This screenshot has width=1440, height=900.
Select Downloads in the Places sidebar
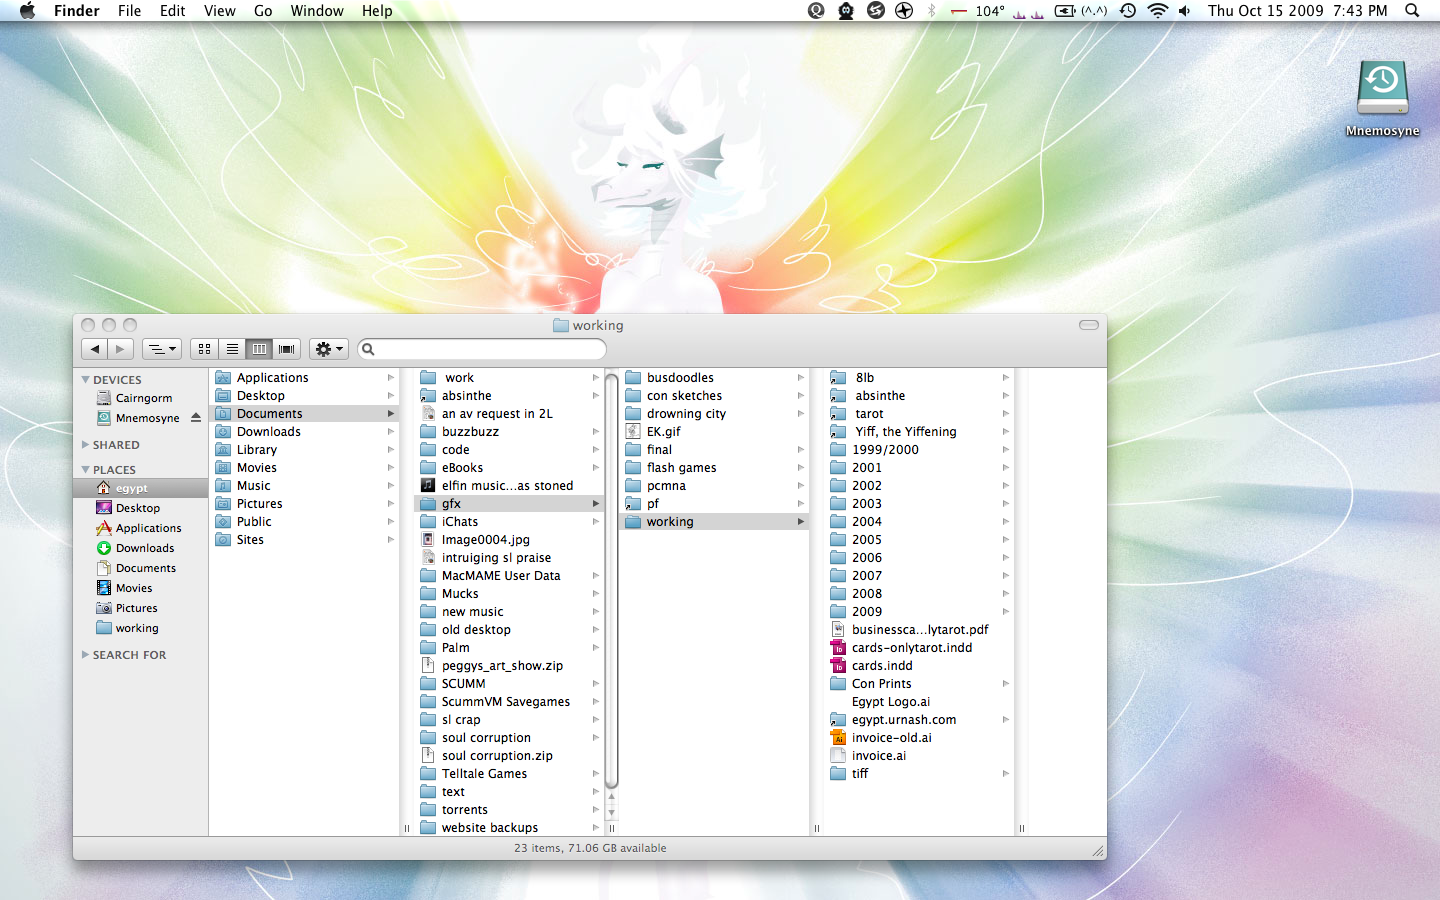tap(145, 548)
